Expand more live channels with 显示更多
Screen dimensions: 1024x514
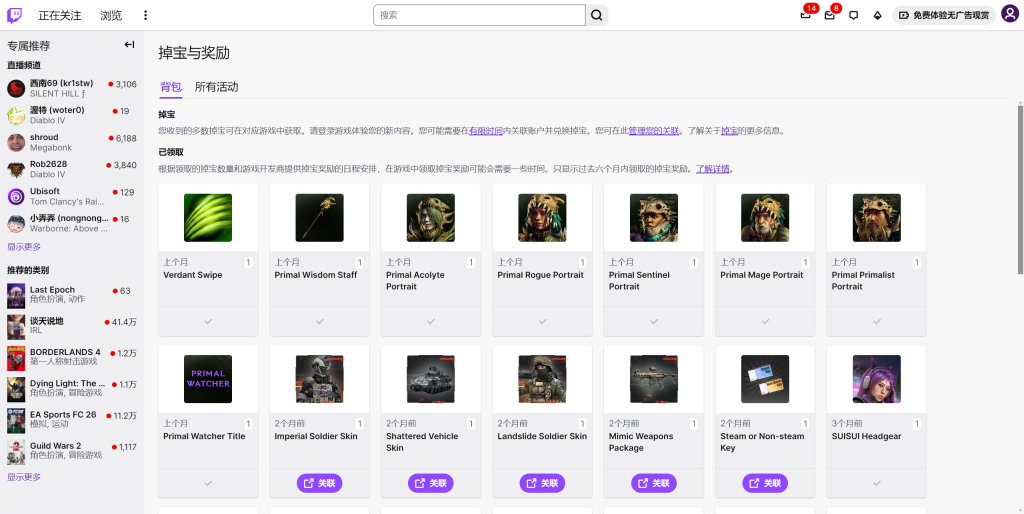tap(24, 247)
